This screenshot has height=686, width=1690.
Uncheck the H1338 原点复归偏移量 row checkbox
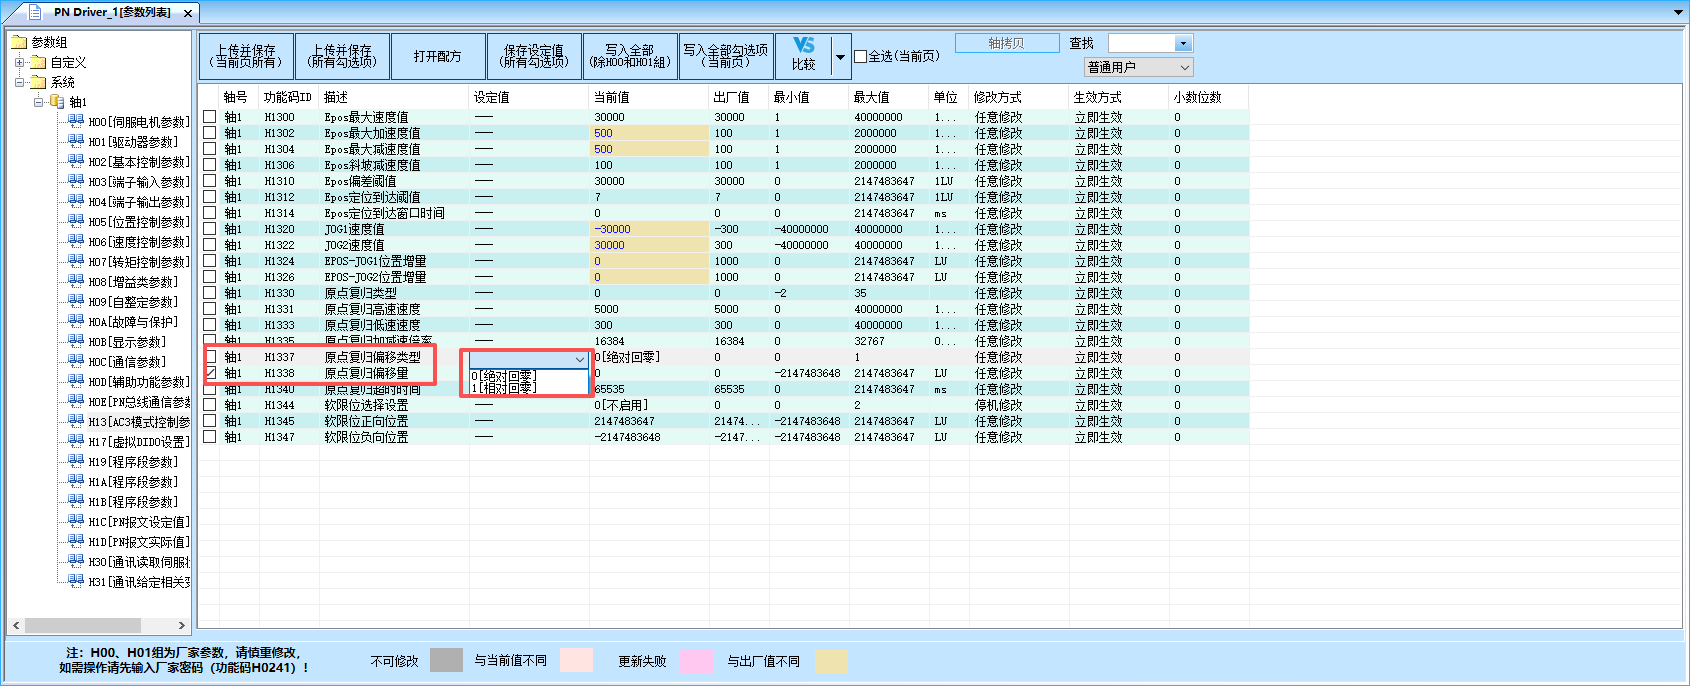(x=210, y=372)
